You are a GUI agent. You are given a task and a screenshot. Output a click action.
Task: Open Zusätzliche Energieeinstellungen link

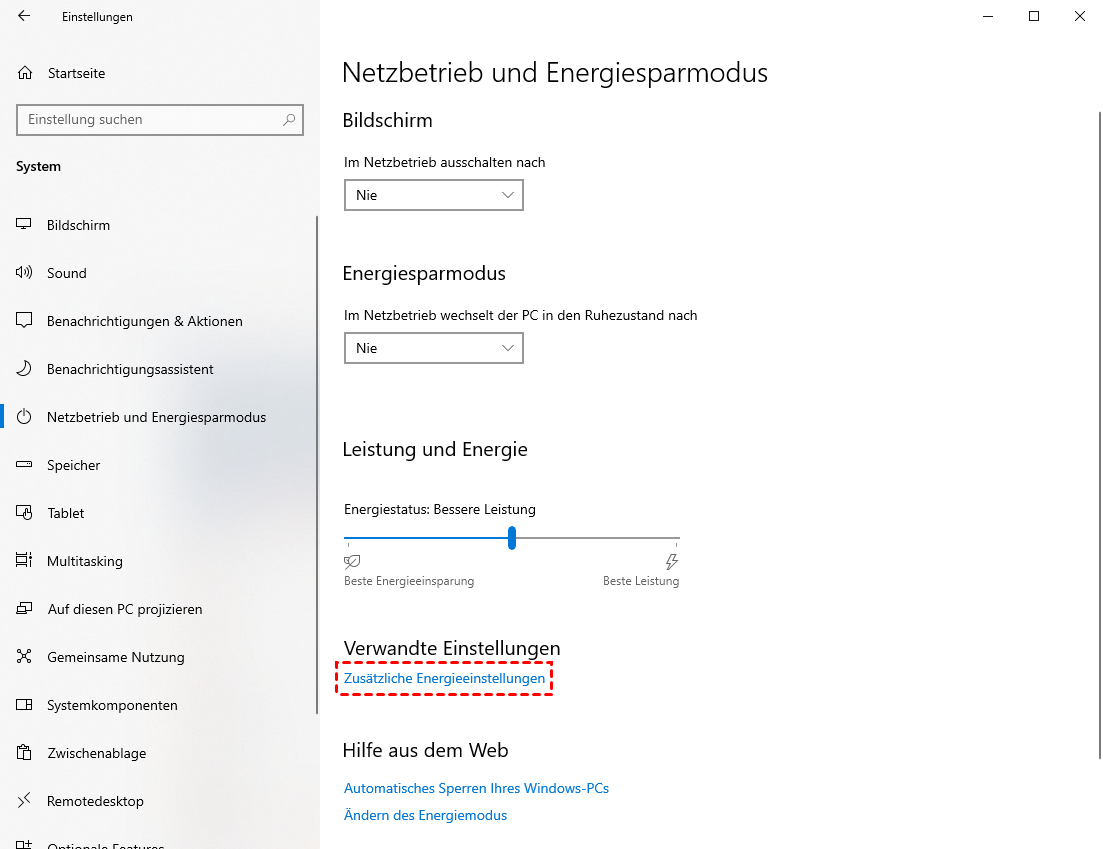click(444, 678)
